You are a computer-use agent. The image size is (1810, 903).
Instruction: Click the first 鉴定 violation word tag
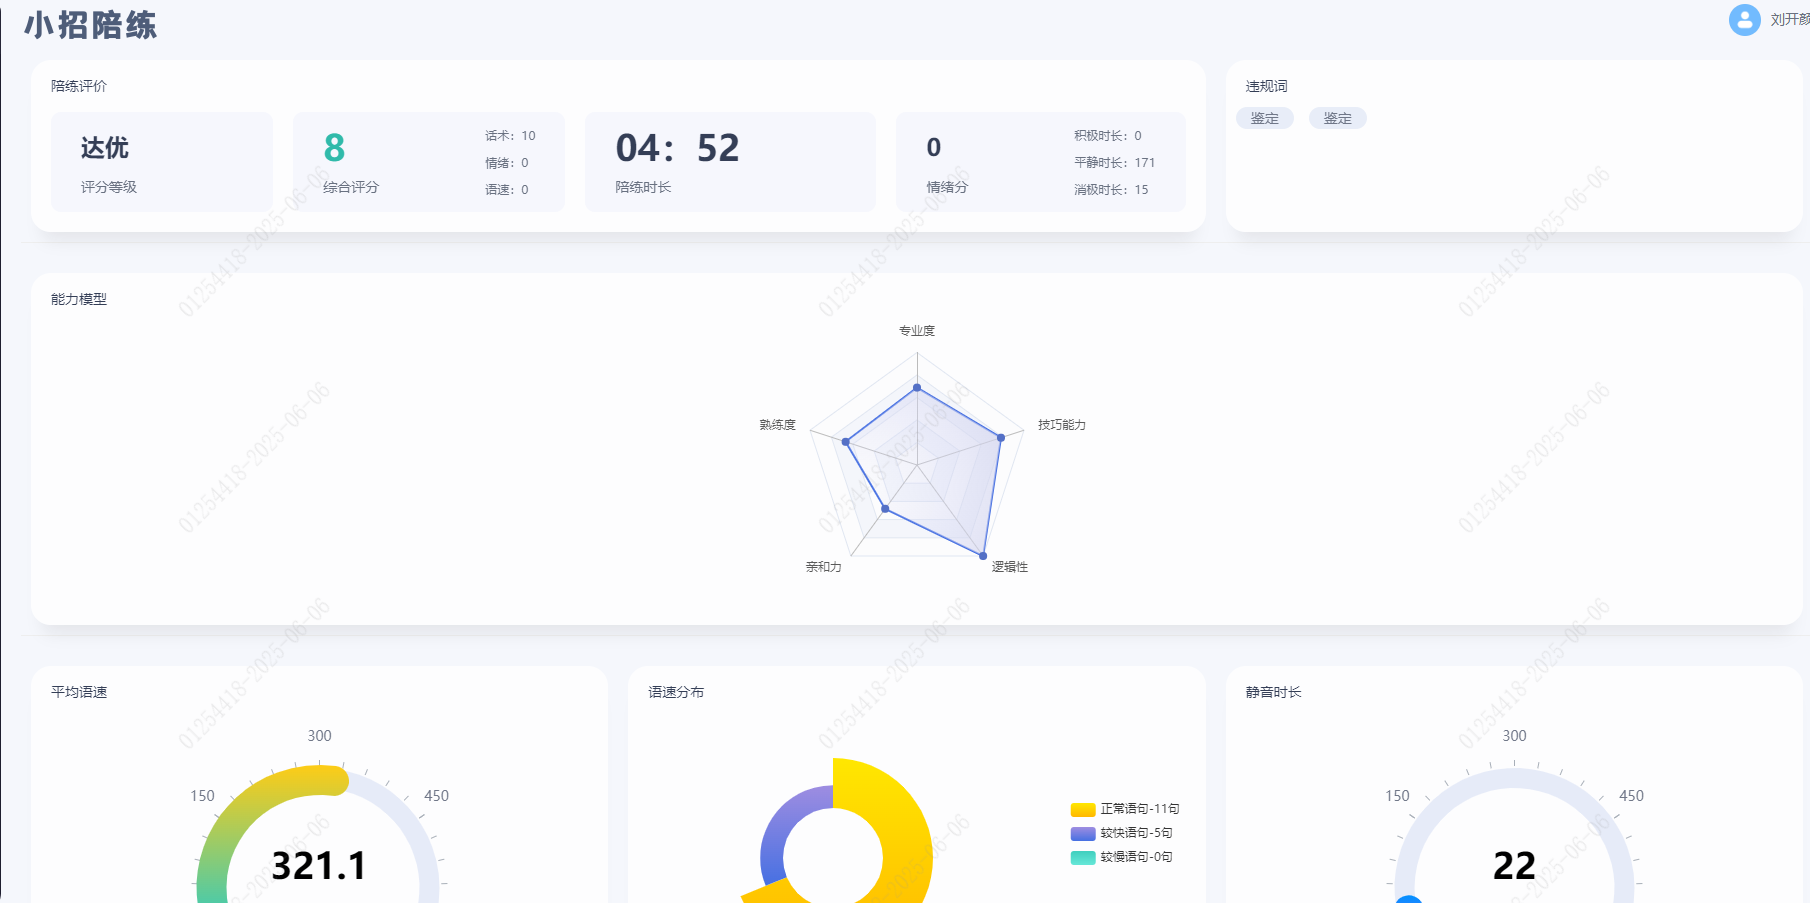[x=1265, y=118]
